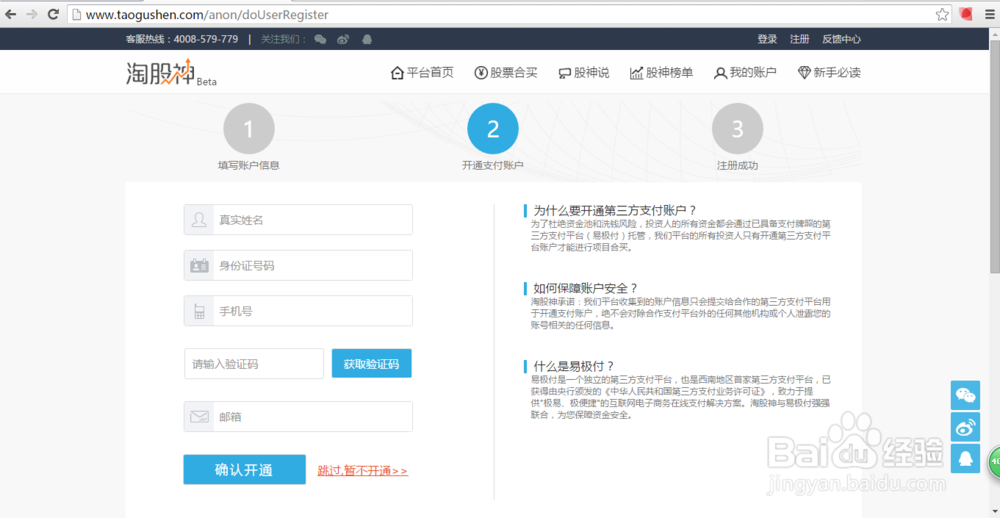Click heading 为什么要开通第三方支付账户？
This screenshot has width=1000, height=518.
point(615,211)
